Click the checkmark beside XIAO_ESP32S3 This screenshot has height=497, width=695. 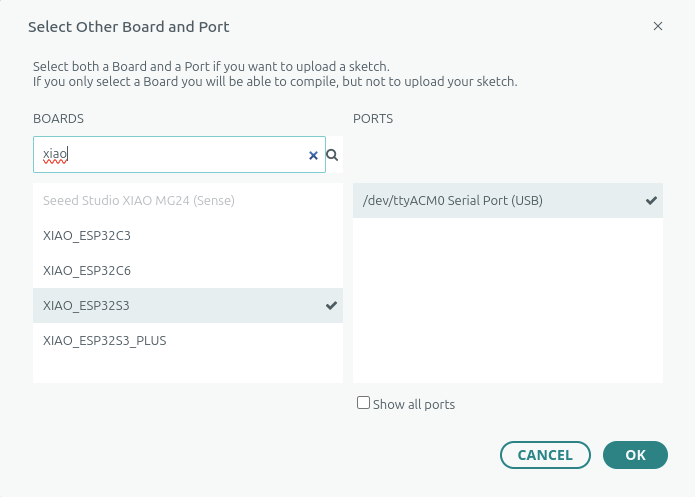point(332,305)
